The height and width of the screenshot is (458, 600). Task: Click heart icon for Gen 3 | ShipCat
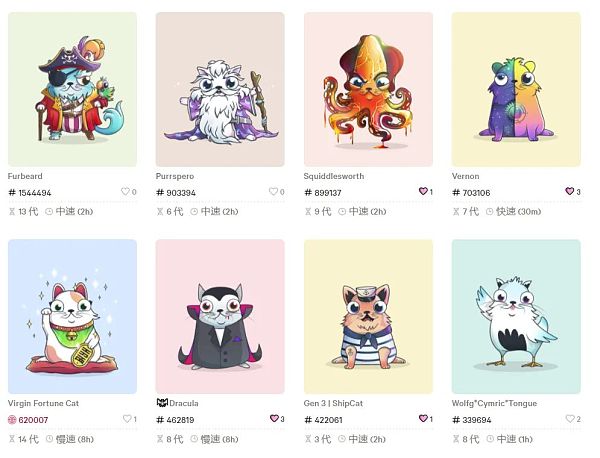[x=423, y=419]
